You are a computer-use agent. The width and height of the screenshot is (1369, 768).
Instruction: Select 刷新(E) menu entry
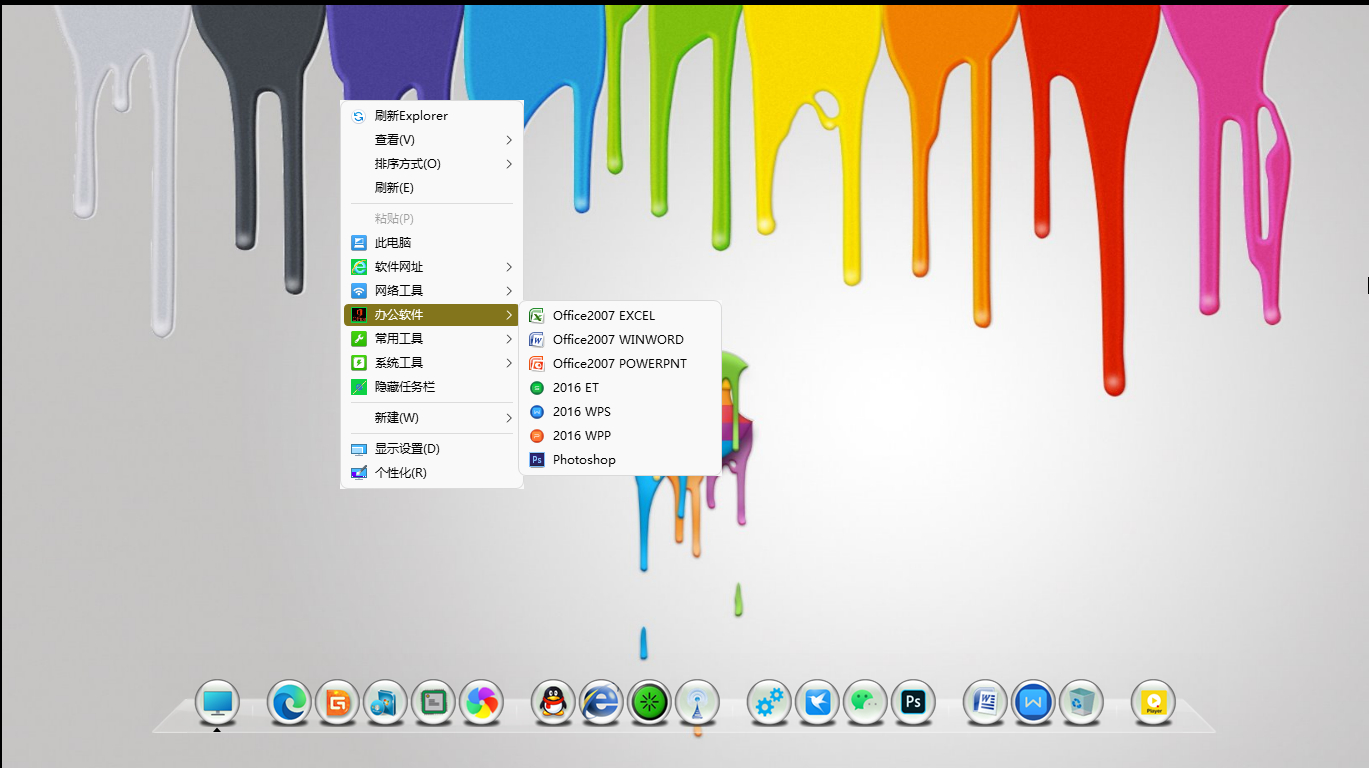[431, 188]
